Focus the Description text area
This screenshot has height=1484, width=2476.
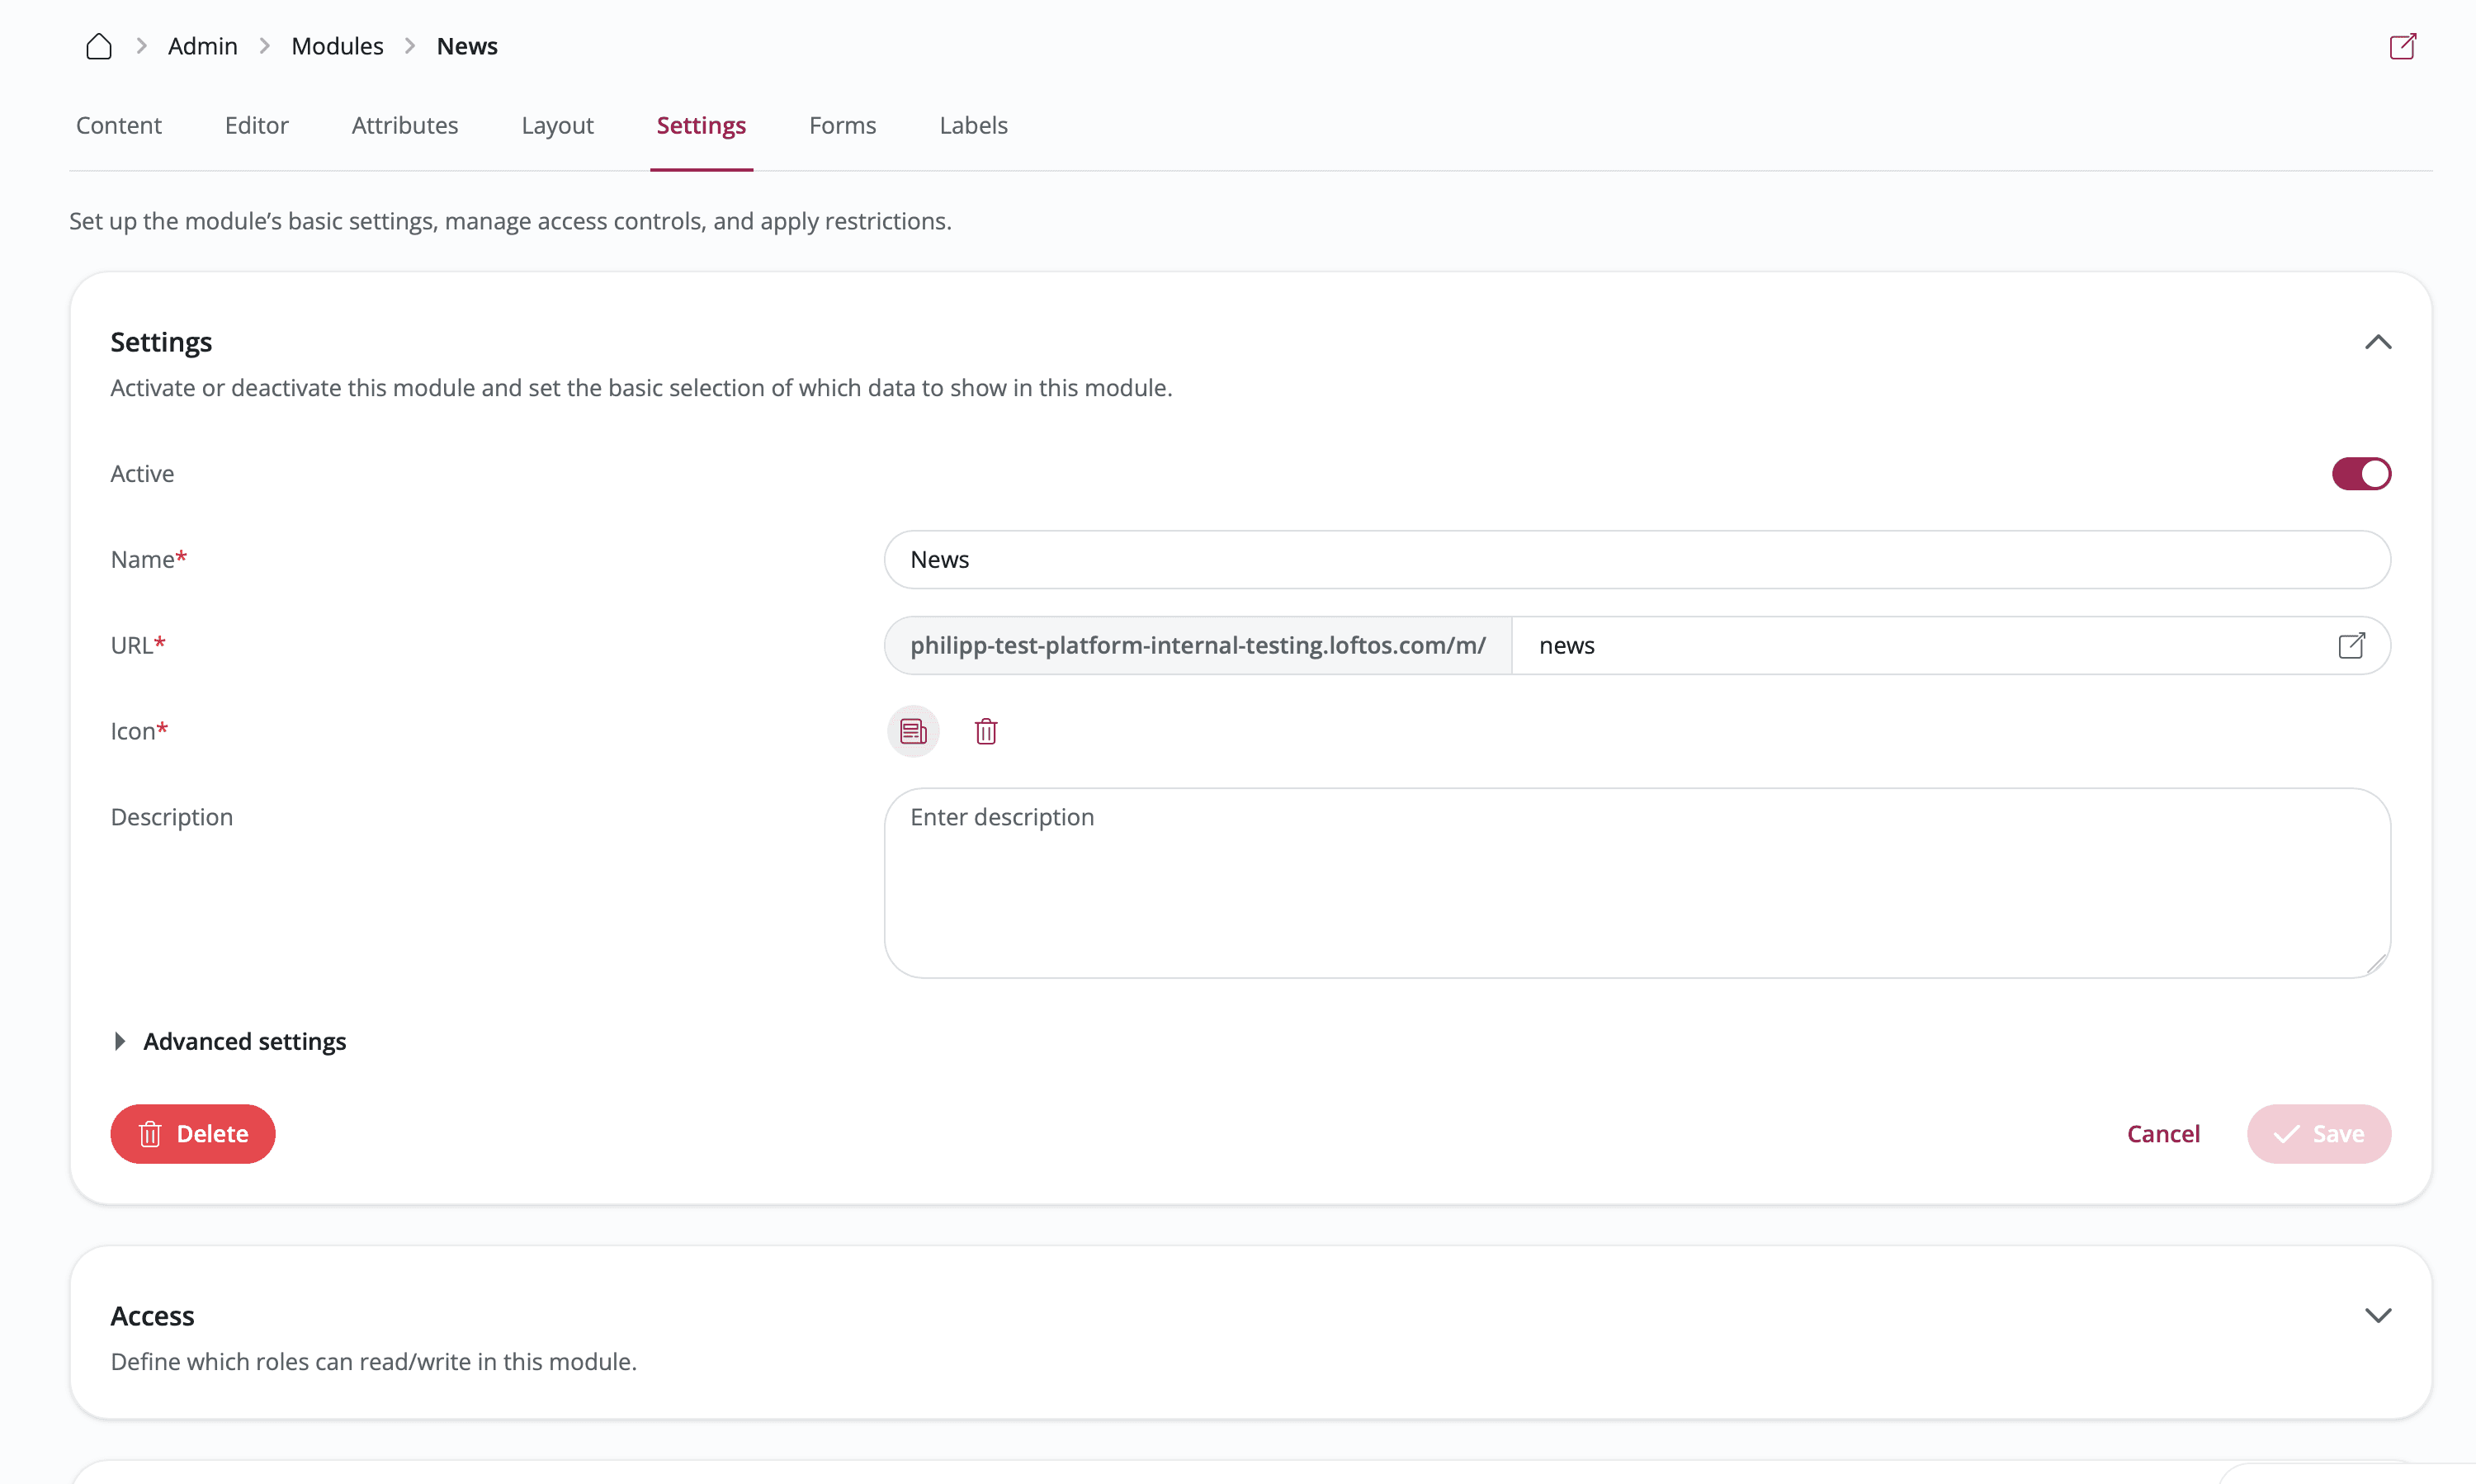point(1636,882)
